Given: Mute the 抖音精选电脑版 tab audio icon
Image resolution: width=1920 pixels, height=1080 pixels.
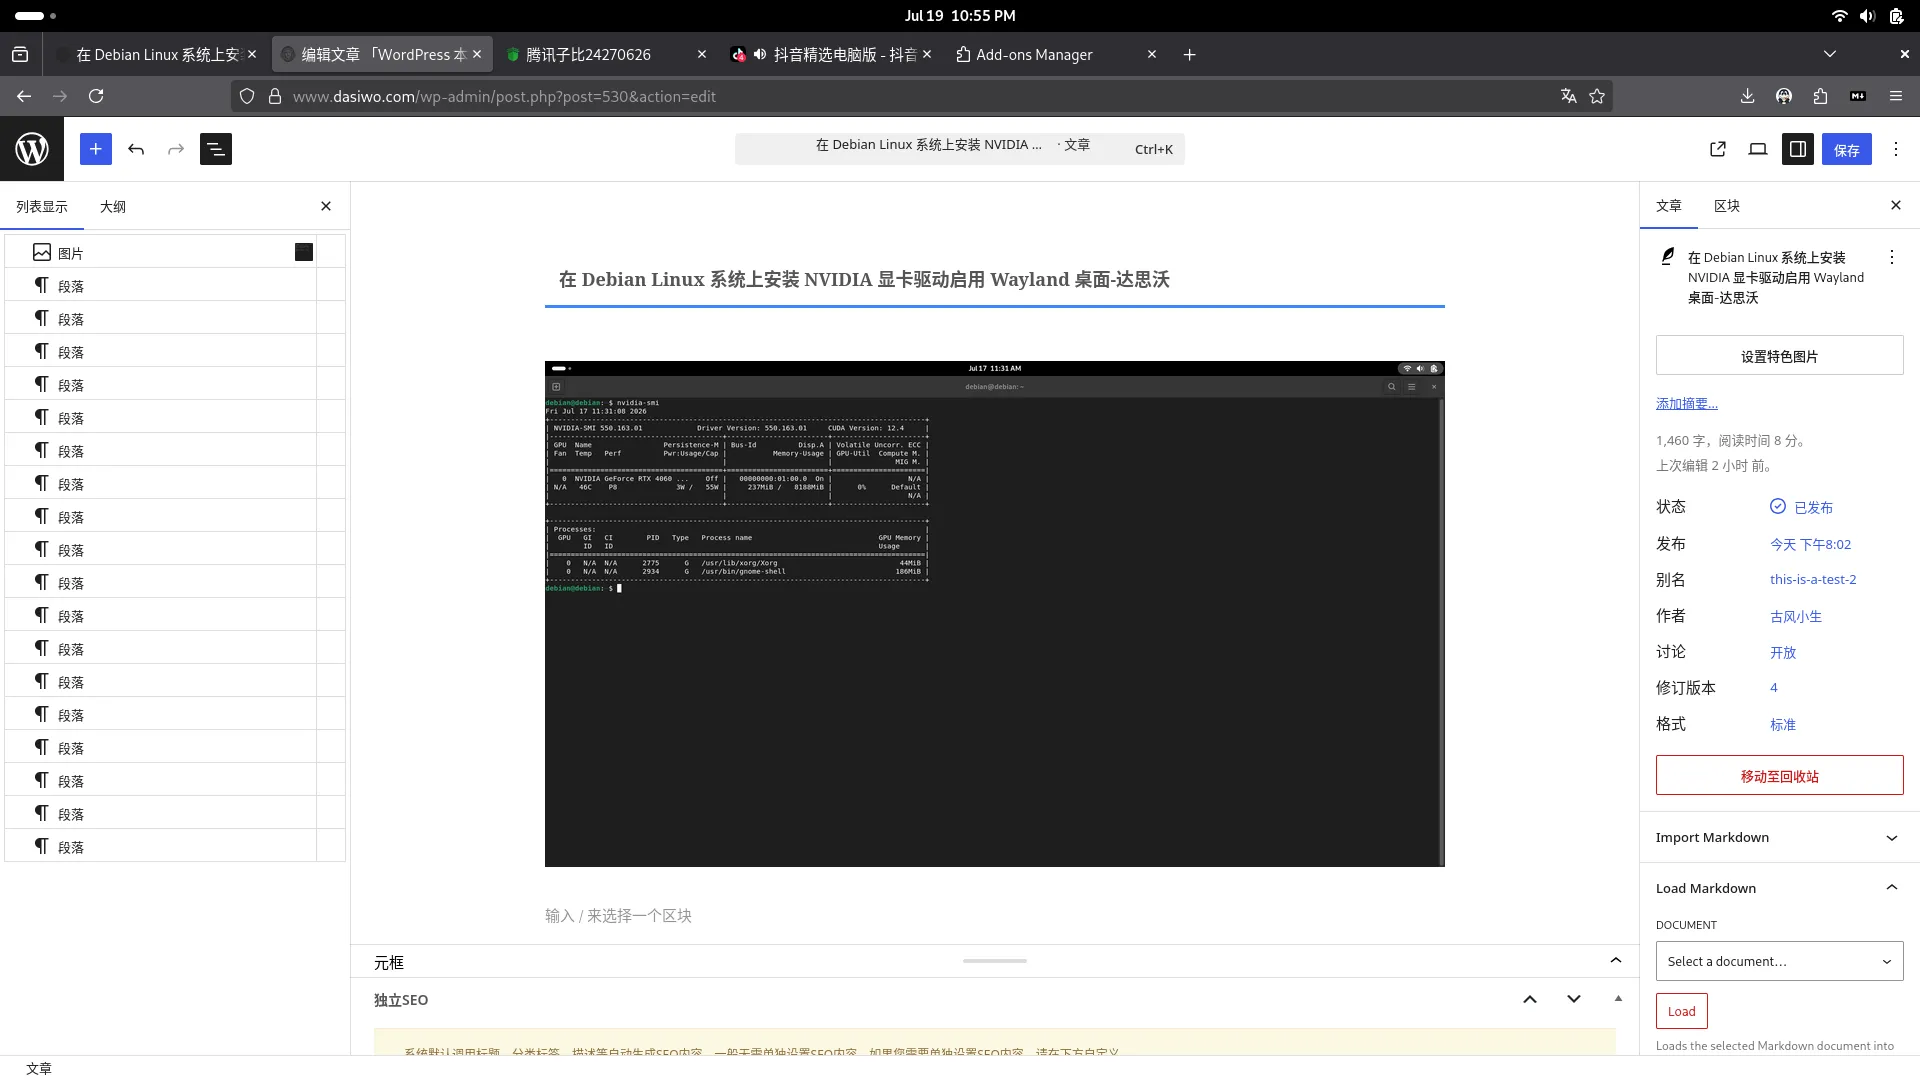Looking at the screenshot, I should tap(760, 54).
